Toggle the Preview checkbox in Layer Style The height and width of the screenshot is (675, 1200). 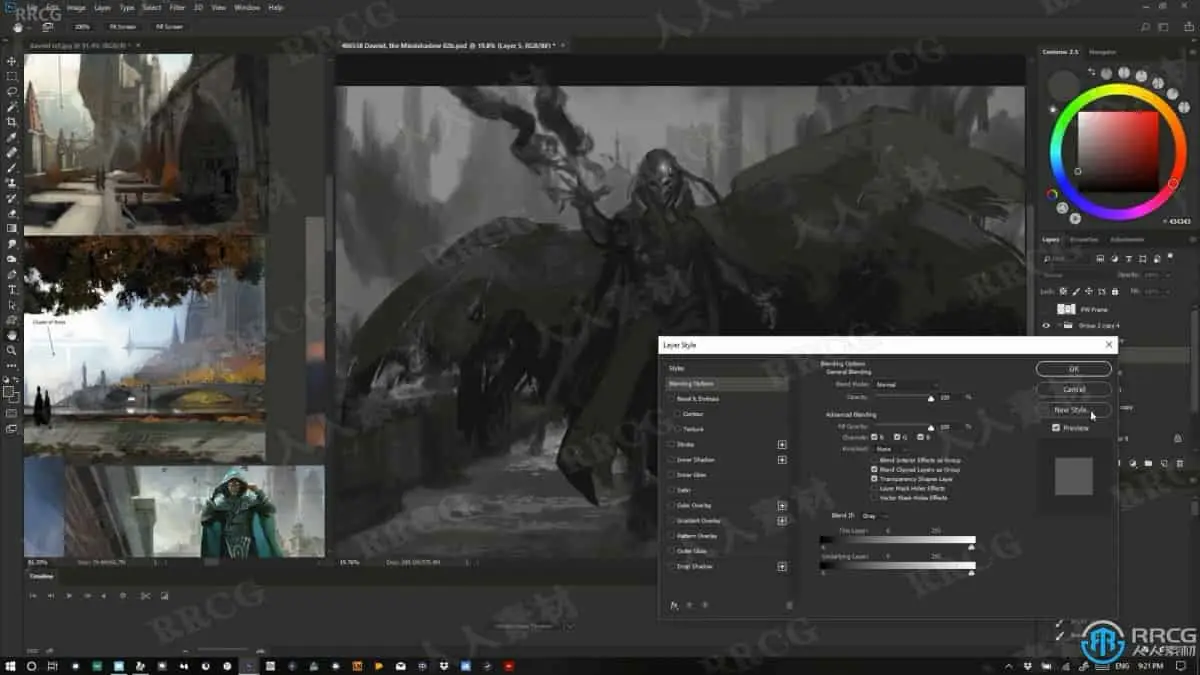[x=1056, y=428]
